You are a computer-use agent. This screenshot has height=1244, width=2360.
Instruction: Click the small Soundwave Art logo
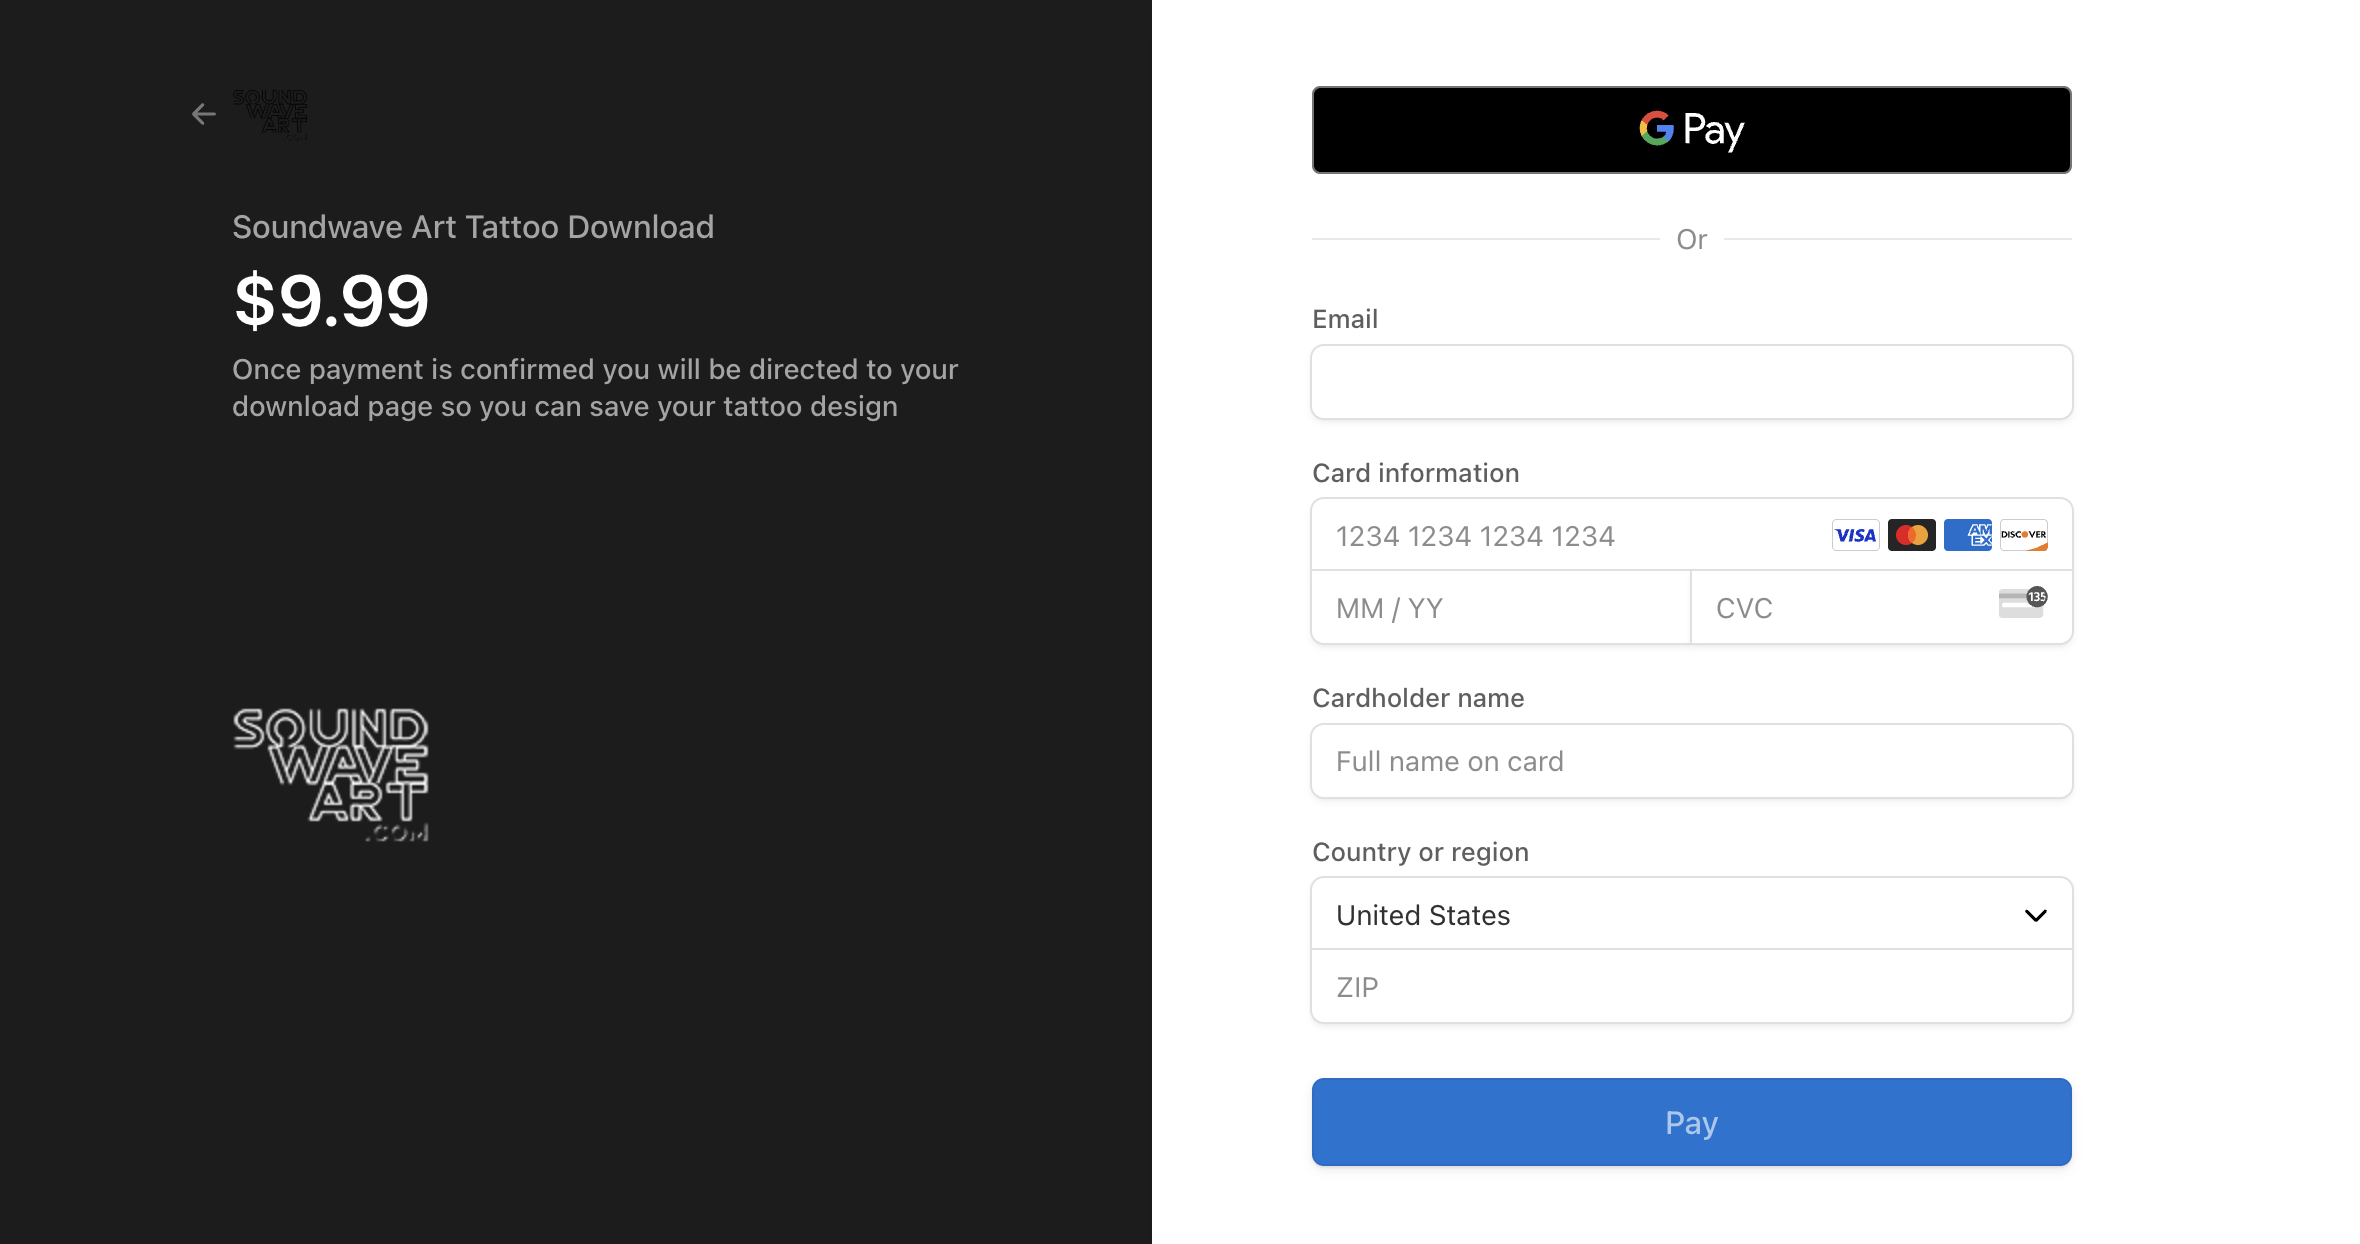pos(270,114)
